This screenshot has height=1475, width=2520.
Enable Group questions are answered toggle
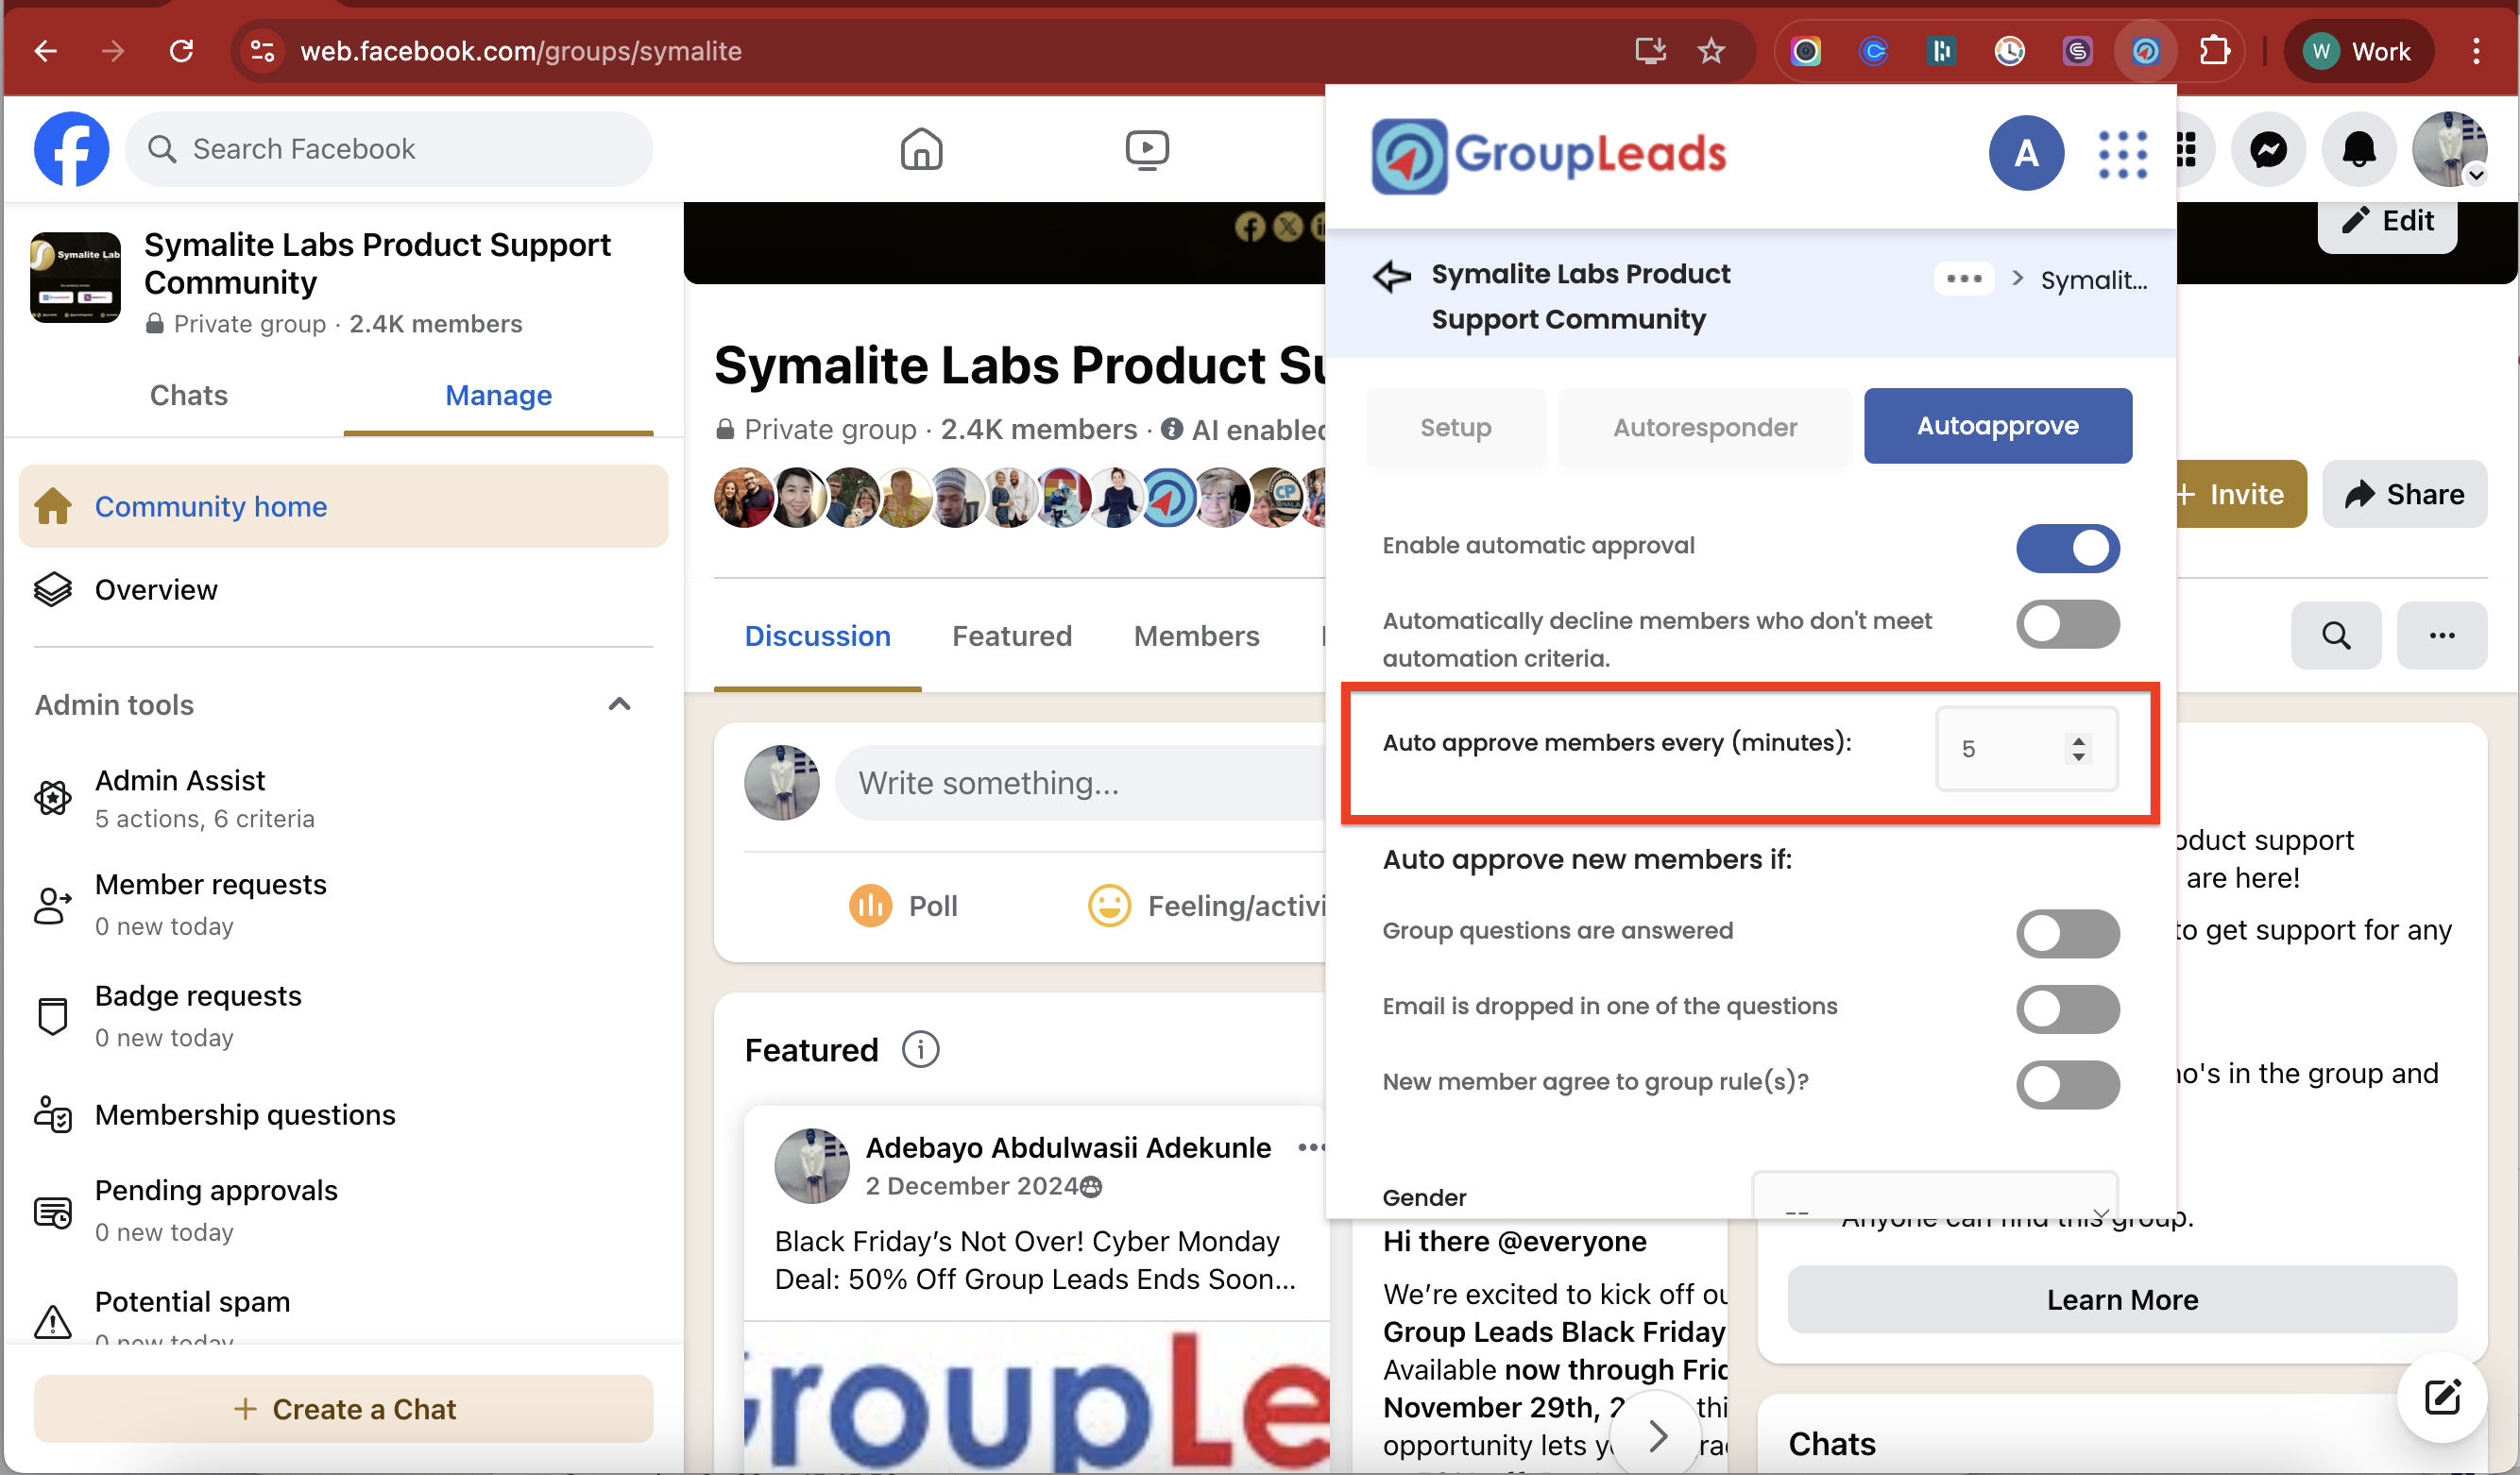pyautogui.click(x=2067, y=933)
